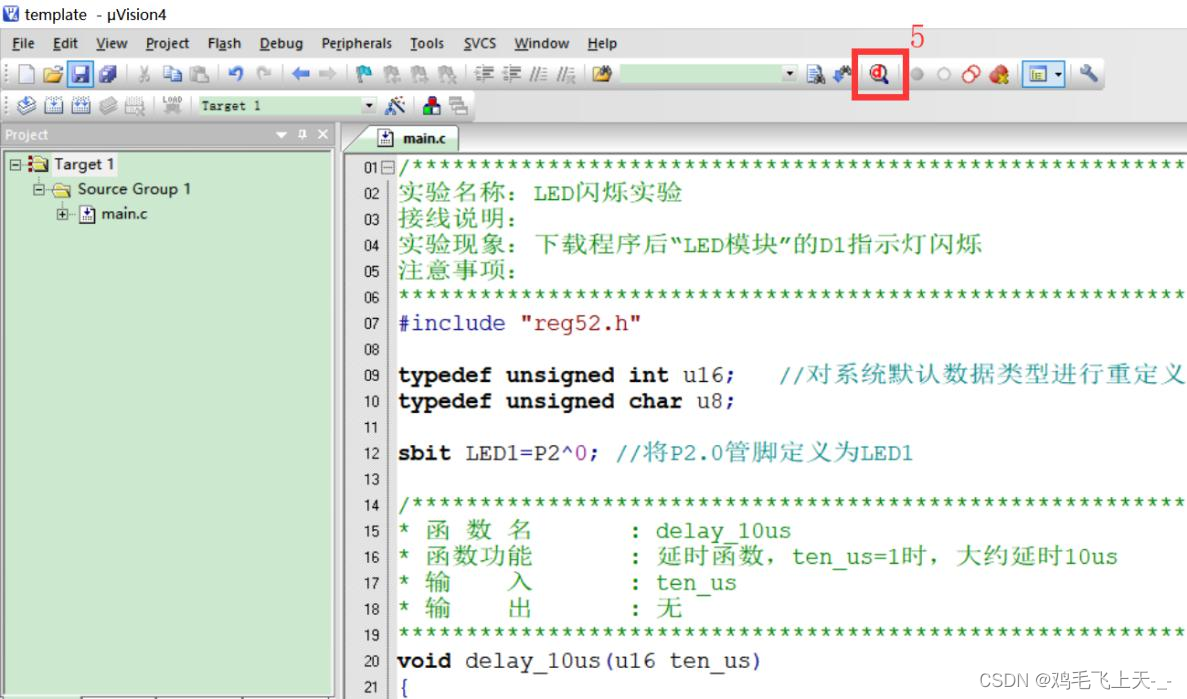Image resolution: width=1187 pixels, height=699 pixels.
Task: Rebuild all target files
Action: [81, 105]
